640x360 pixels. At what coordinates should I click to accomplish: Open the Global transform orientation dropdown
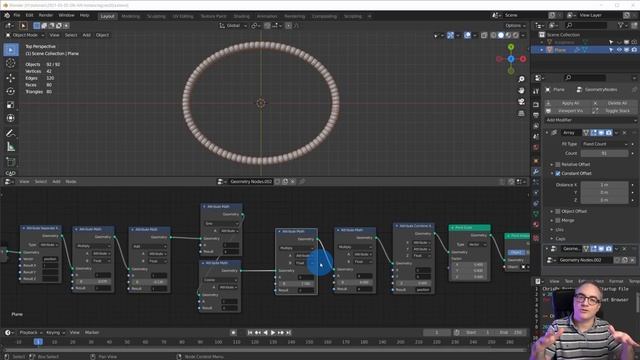pos(233,26)
